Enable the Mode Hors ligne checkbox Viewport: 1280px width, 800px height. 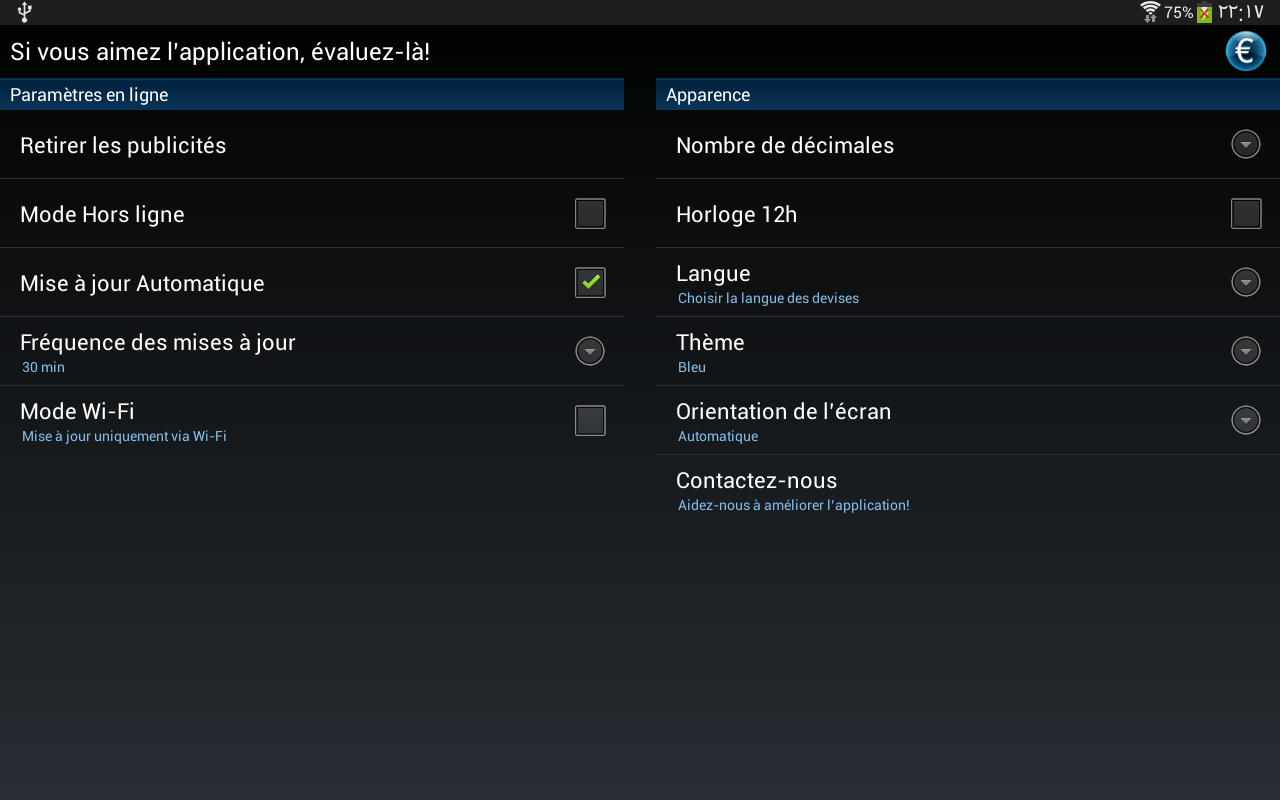pyautogui.click(x=590, y=214)
